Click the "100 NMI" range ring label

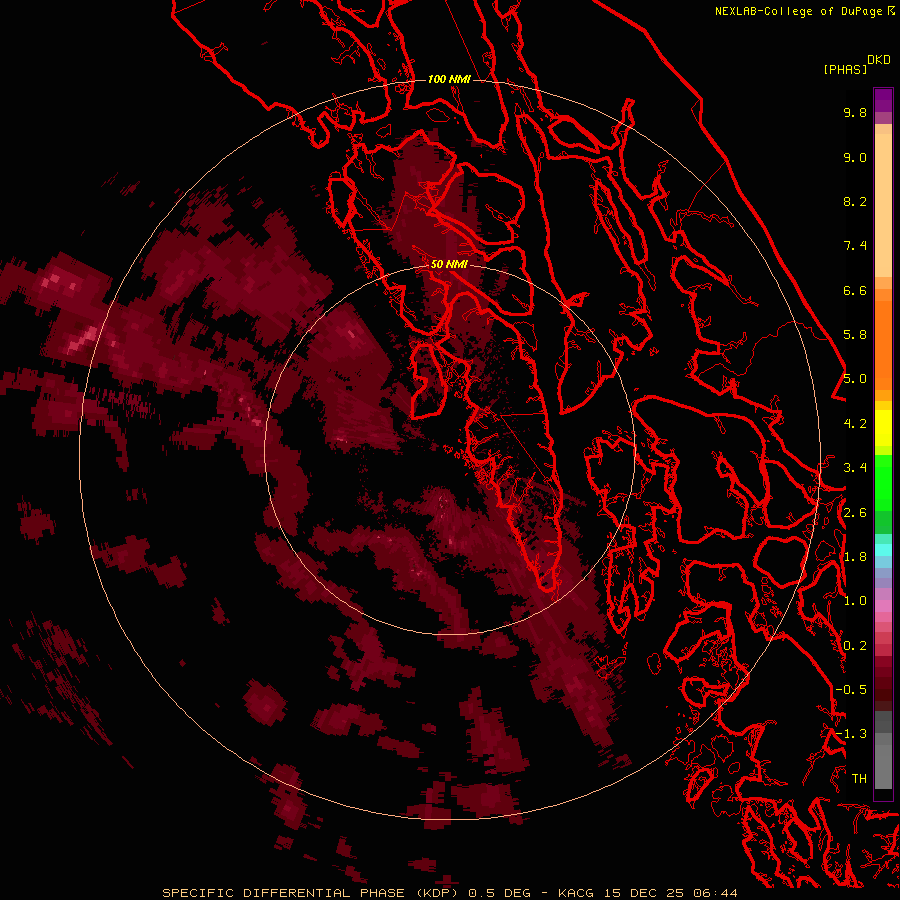pyautogui.click(x=449, y=79)
